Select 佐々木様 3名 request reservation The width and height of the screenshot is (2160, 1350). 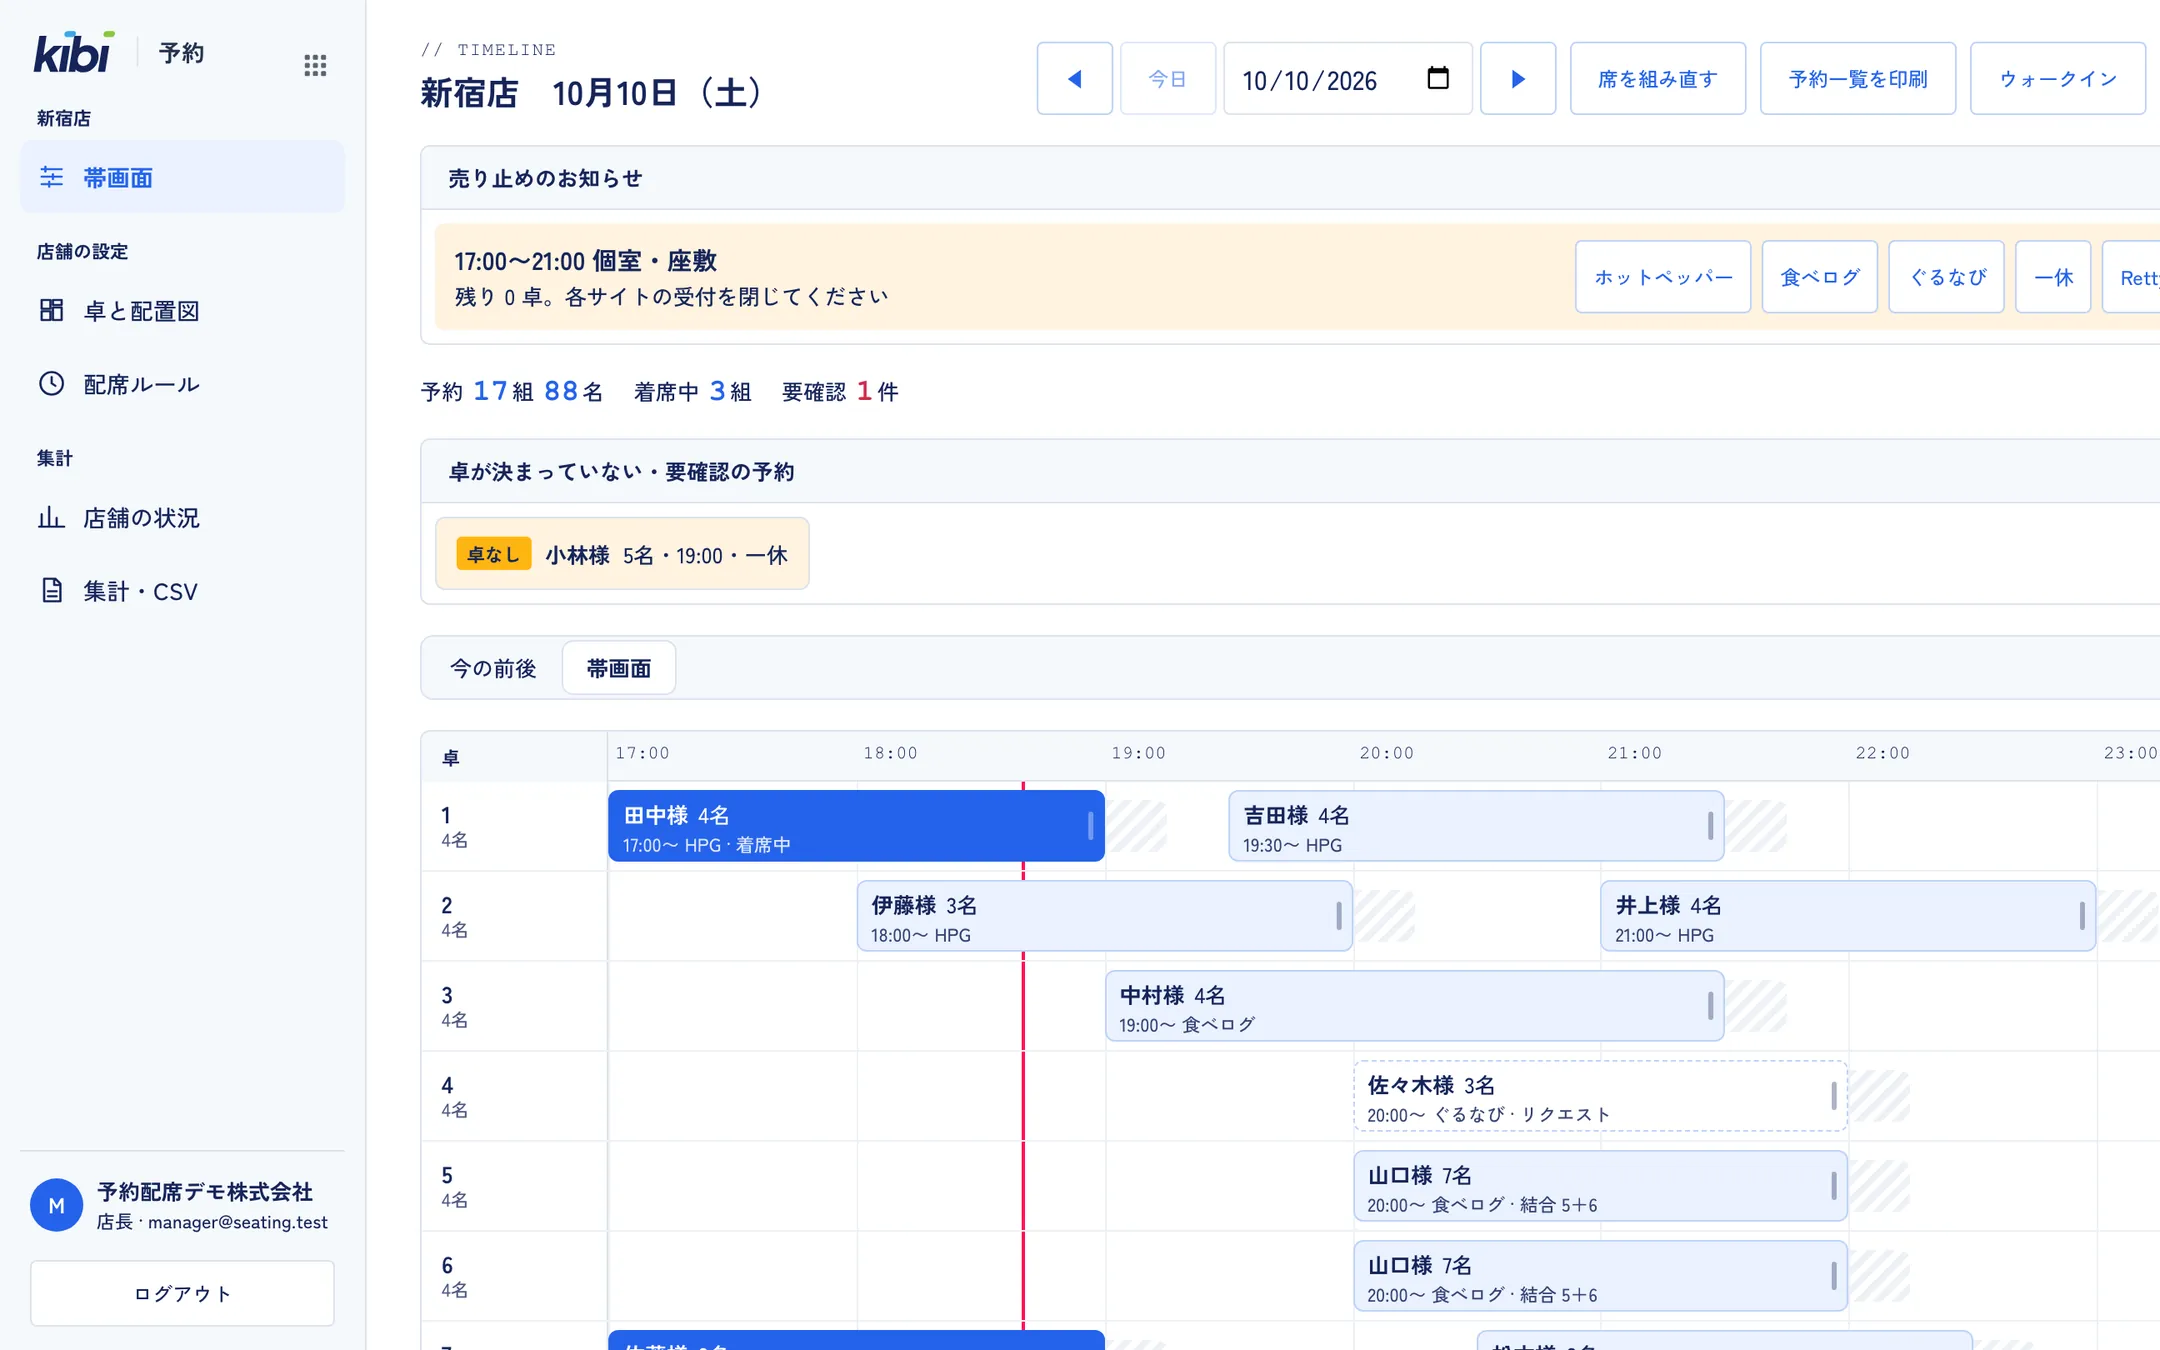point(1600,1096)
